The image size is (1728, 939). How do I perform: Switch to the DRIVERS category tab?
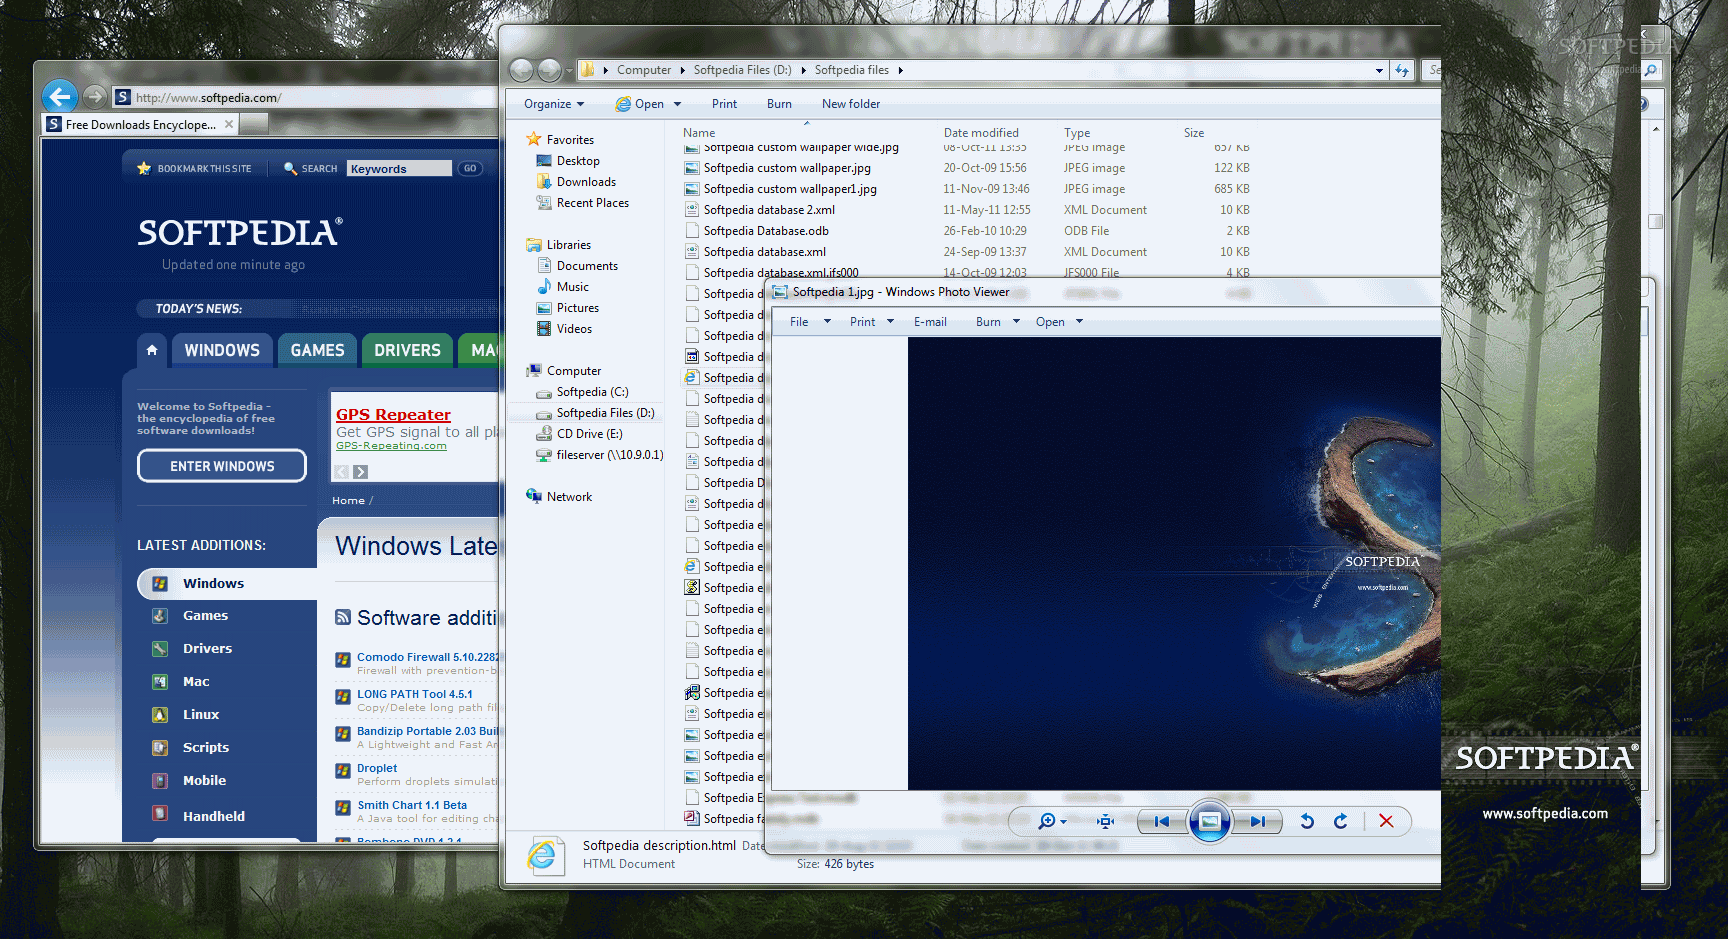click(x=407, y=350)
